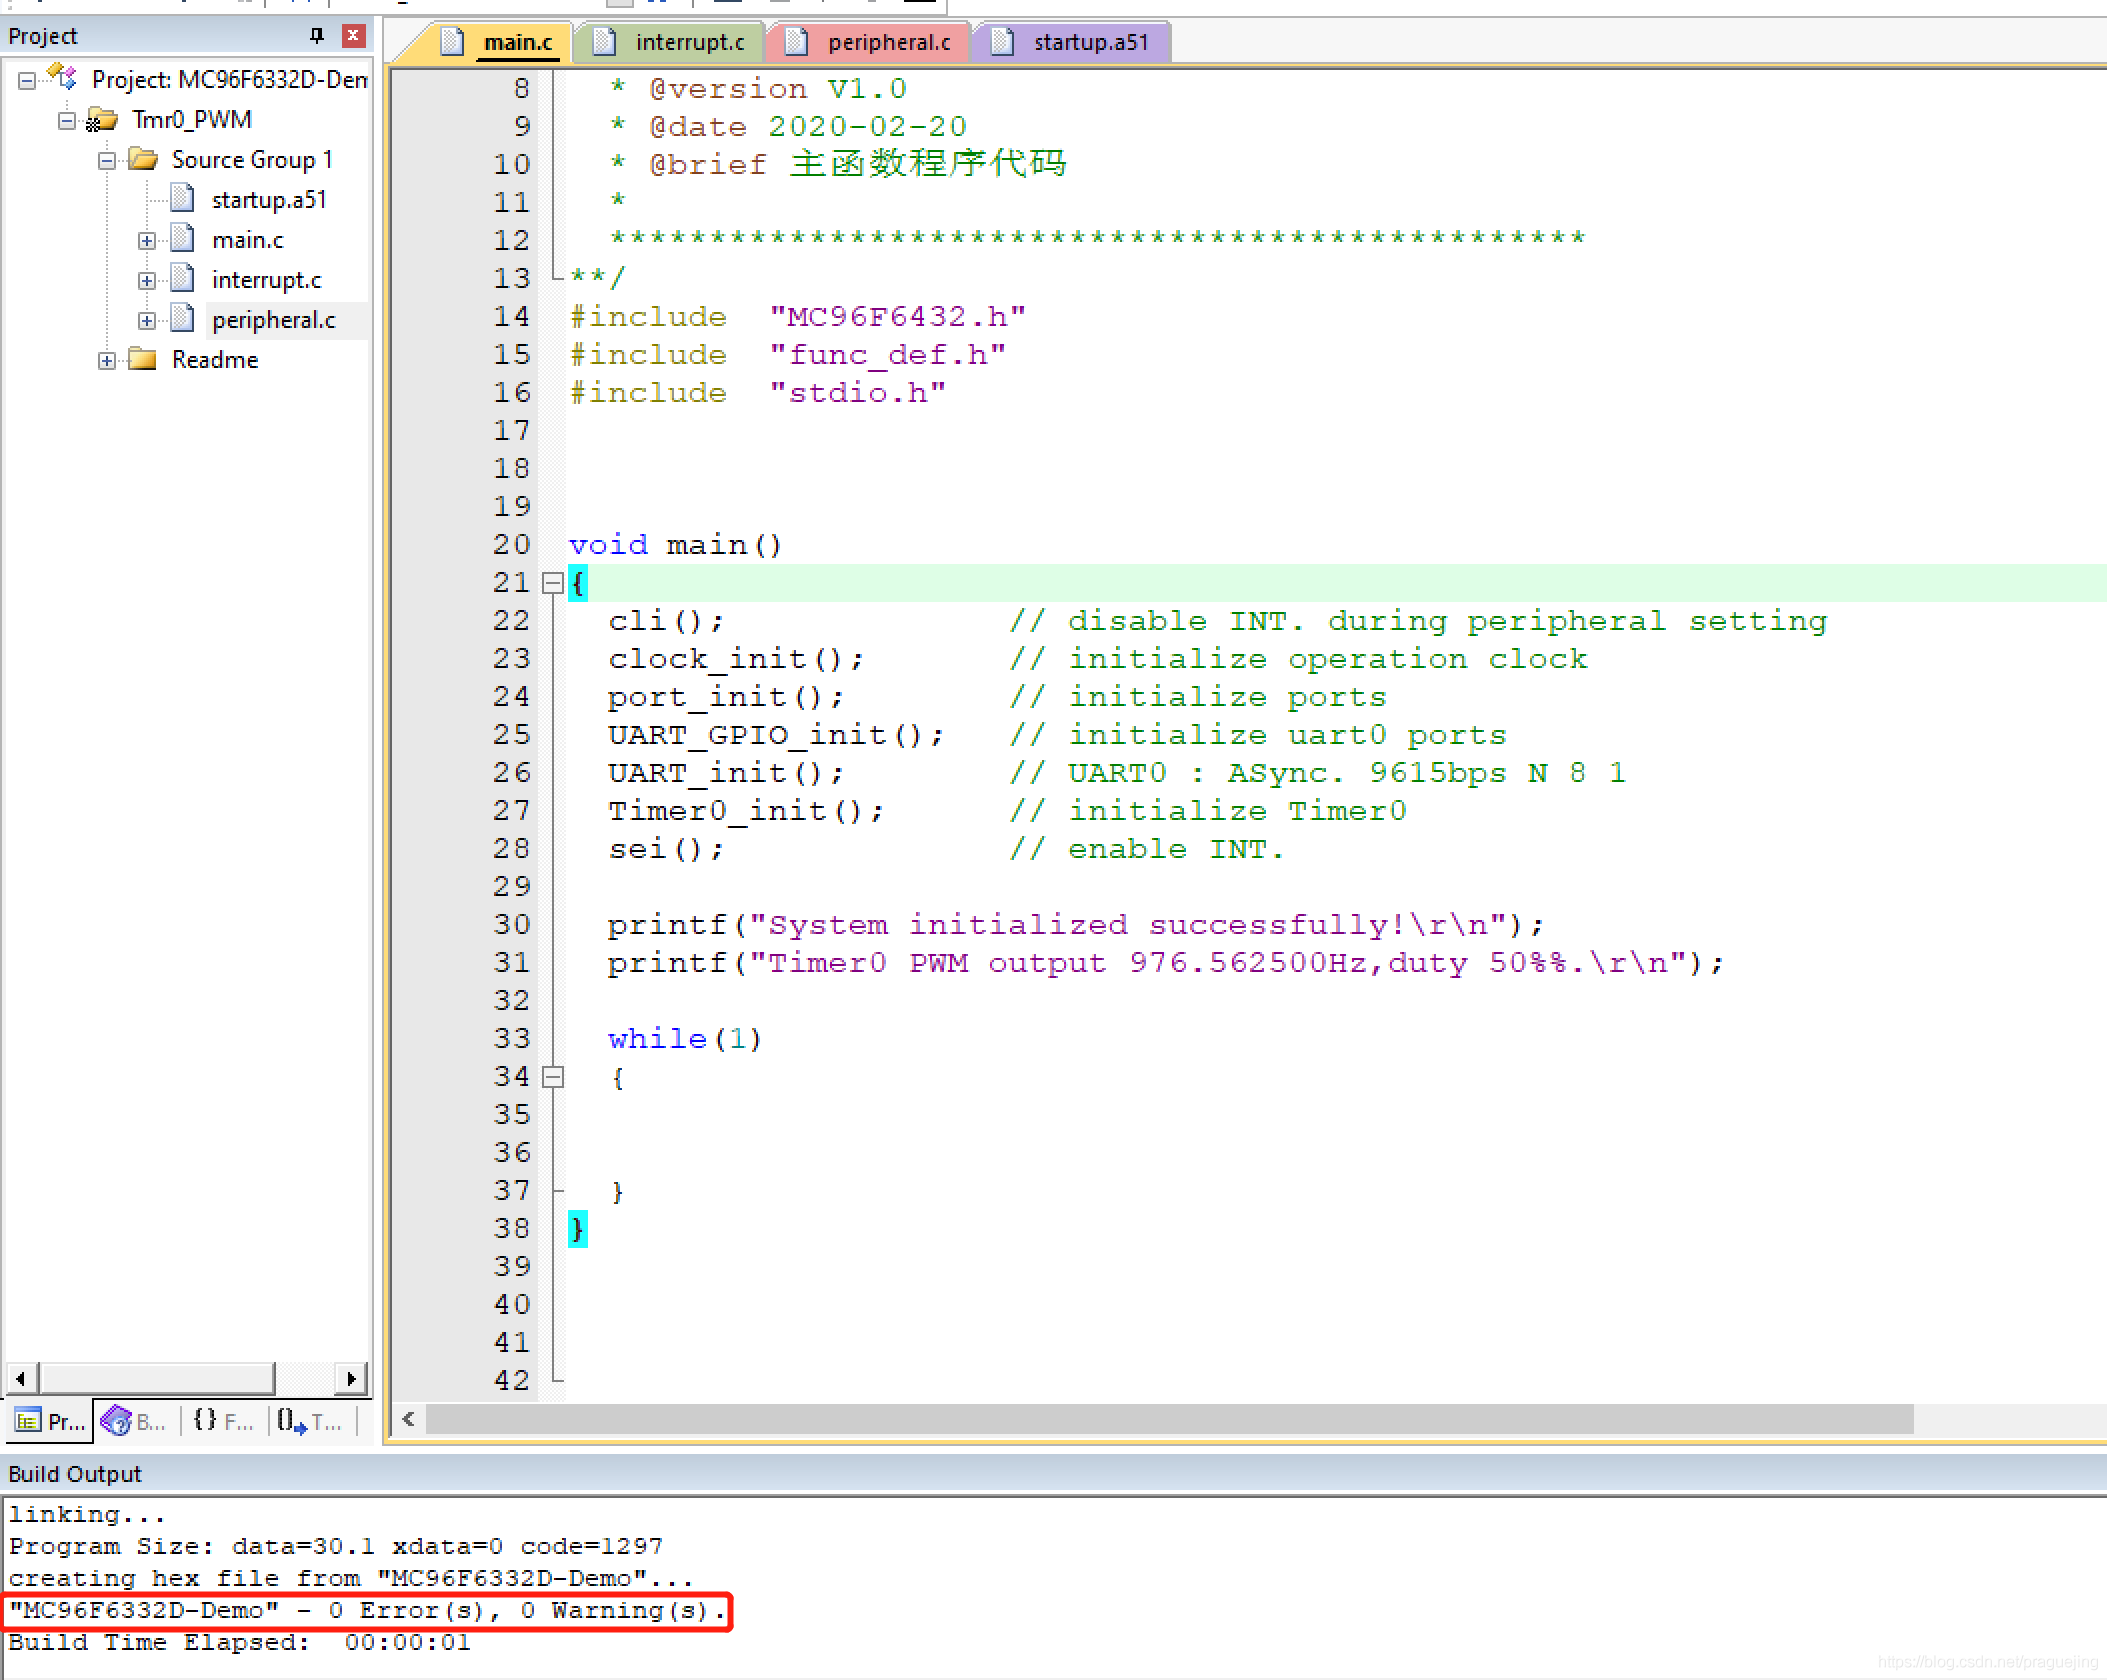Select interrupt.c in project tree
2107x1680 pixels.
click(266, 280)
